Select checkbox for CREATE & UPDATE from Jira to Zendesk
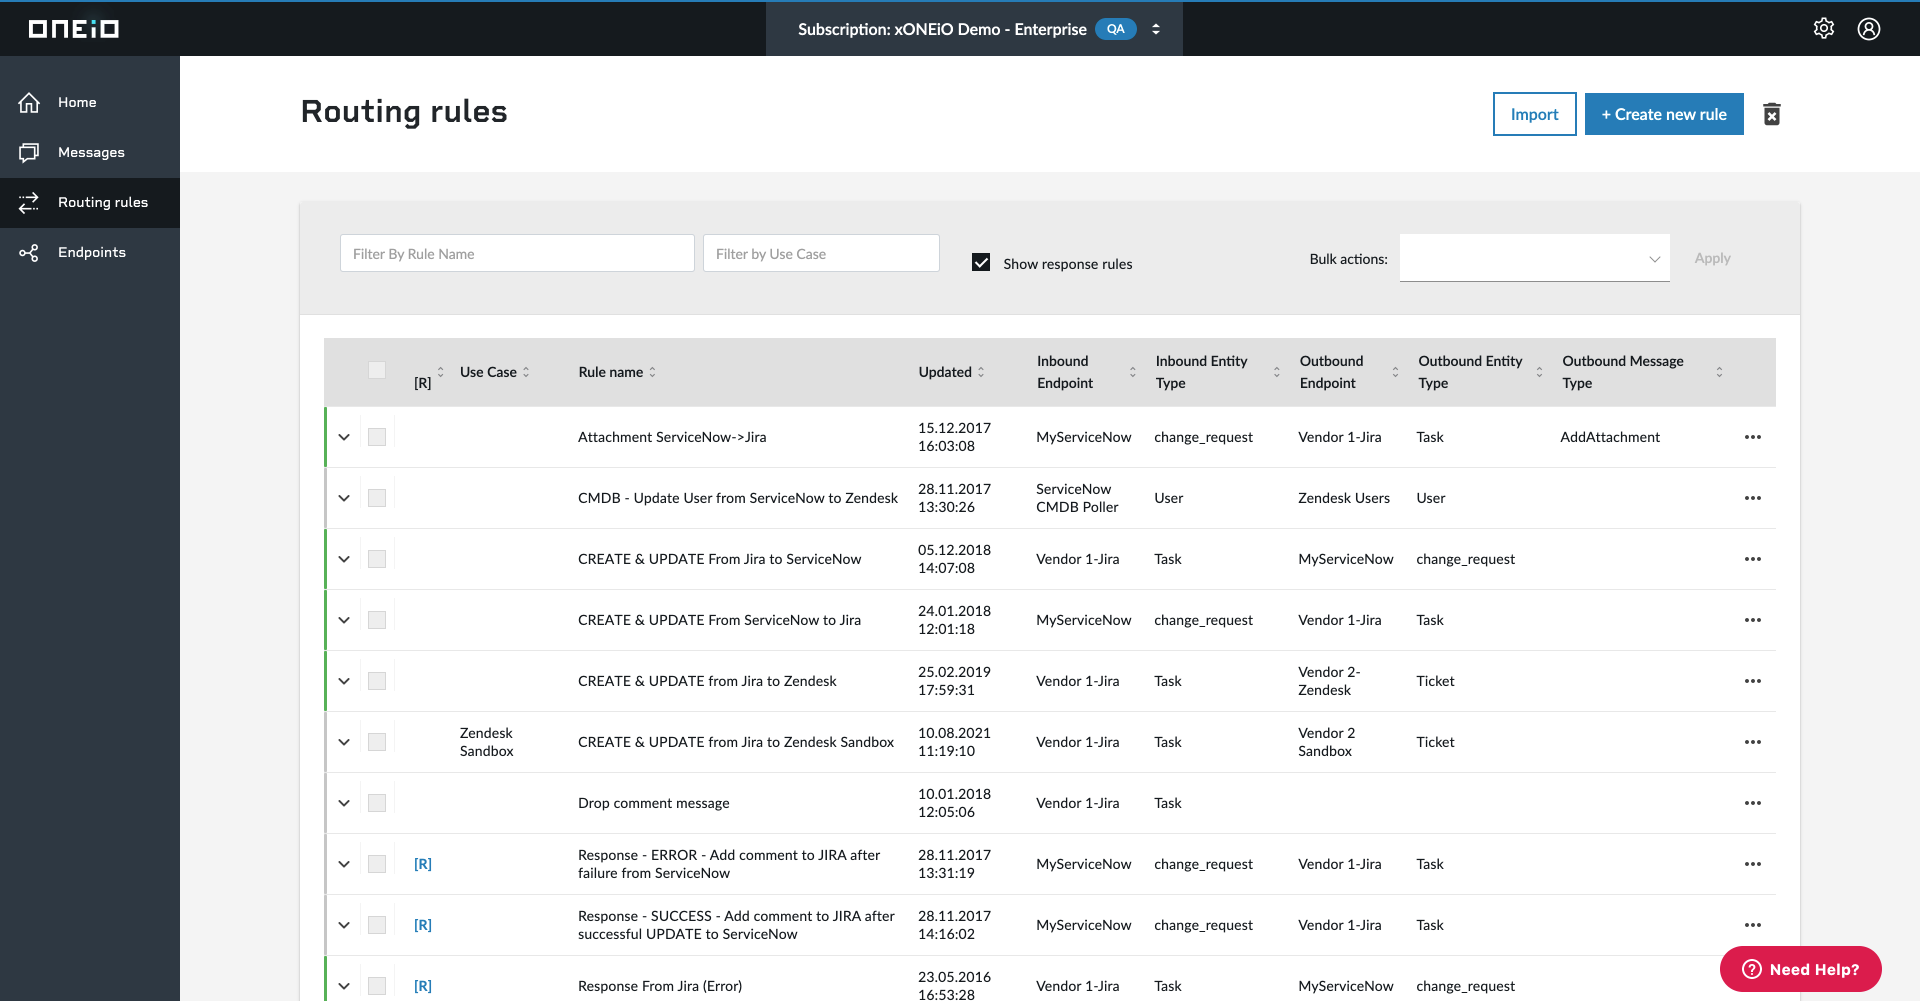Screen dimensions: 1920x1001 pos(377,681)
